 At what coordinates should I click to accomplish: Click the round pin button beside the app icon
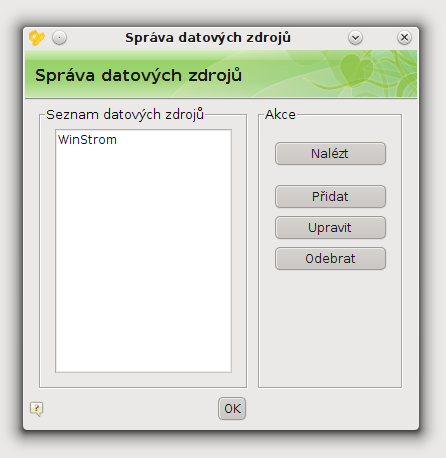[59, 38]
